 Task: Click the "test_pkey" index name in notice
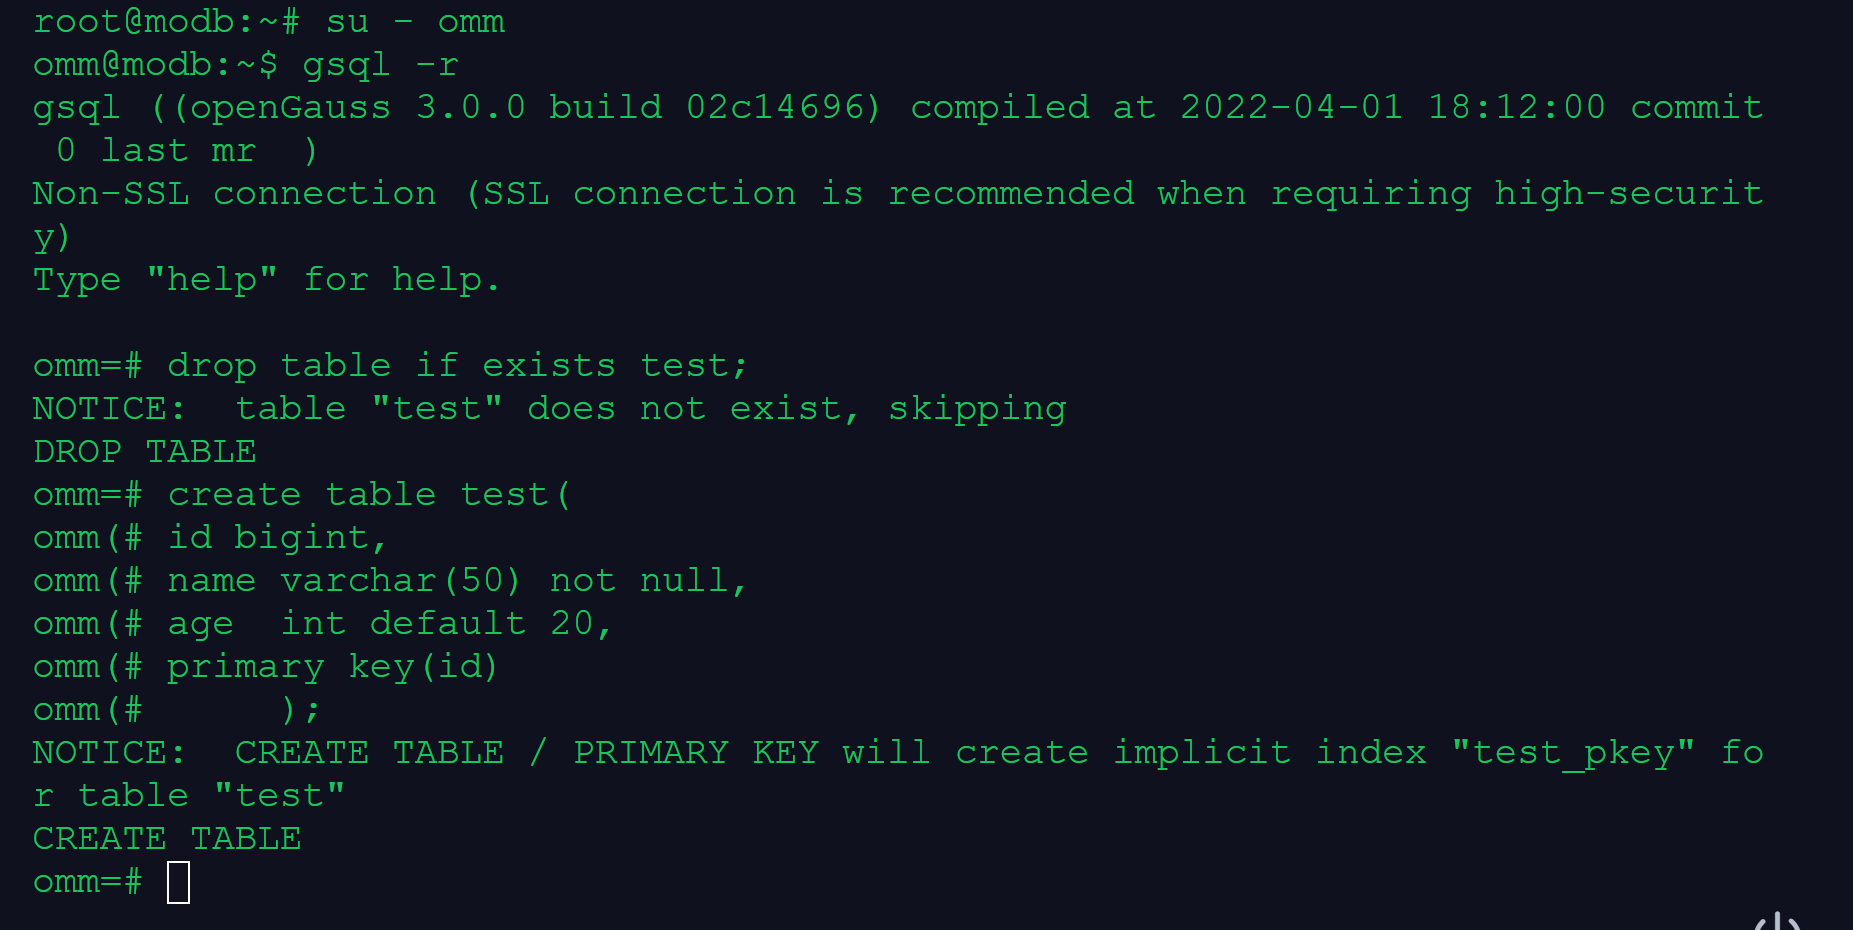coord(1572,753)
